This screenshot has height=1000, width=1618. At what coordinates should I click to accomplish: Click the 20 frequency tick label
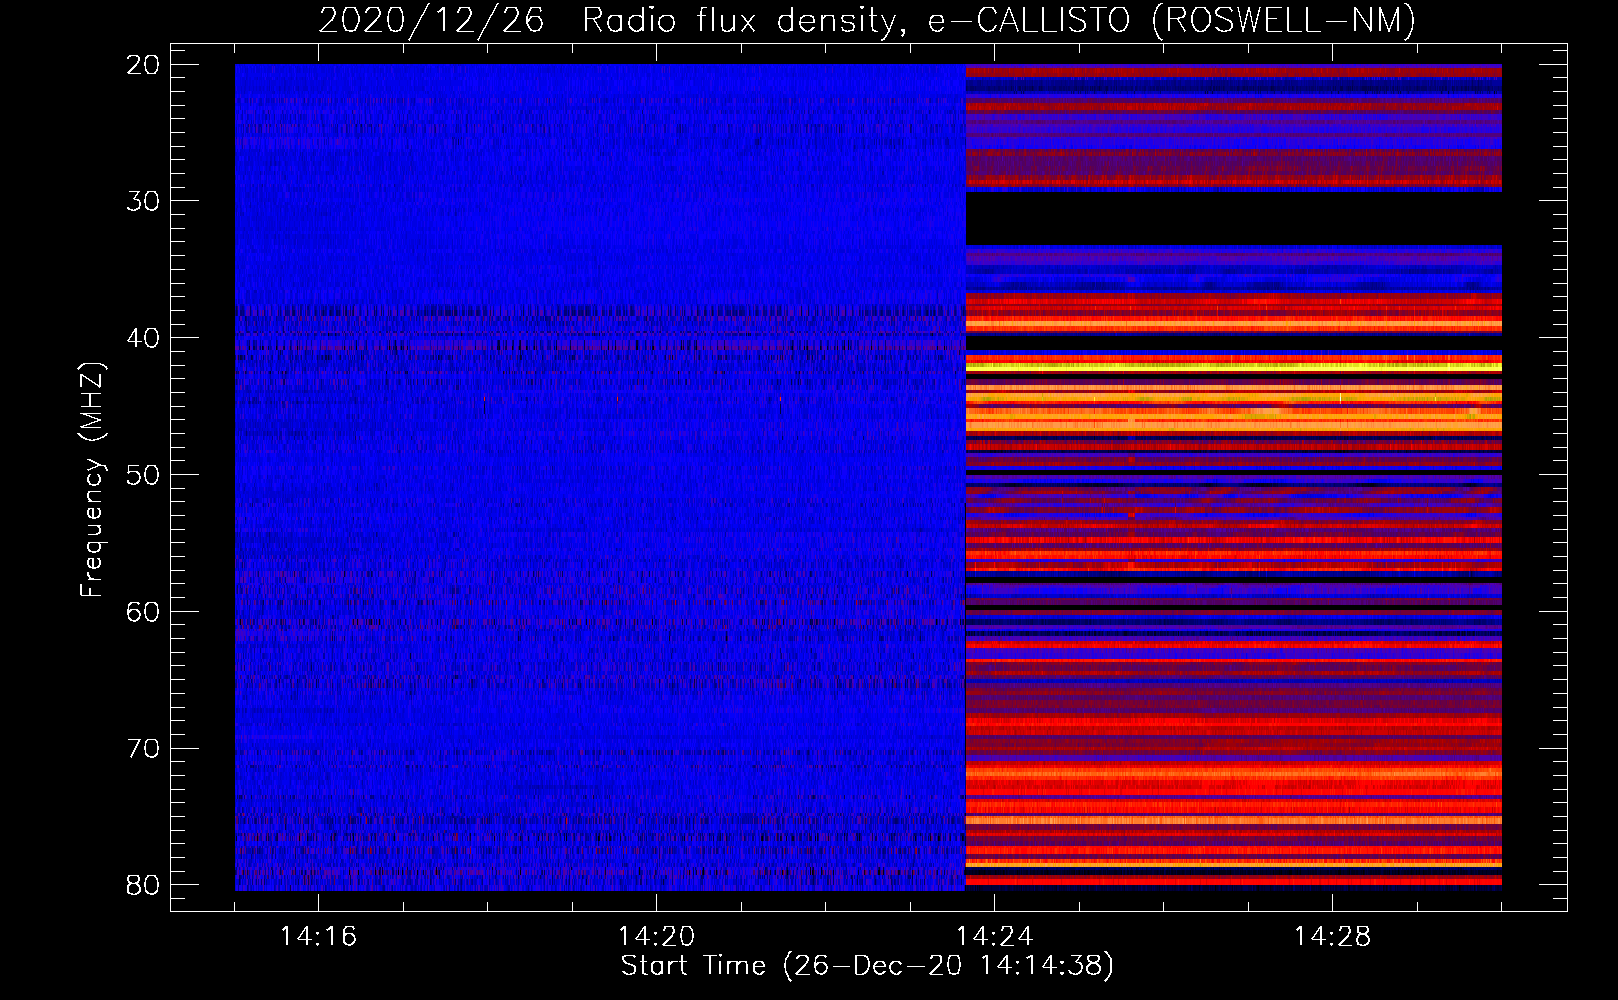[143, 65]
